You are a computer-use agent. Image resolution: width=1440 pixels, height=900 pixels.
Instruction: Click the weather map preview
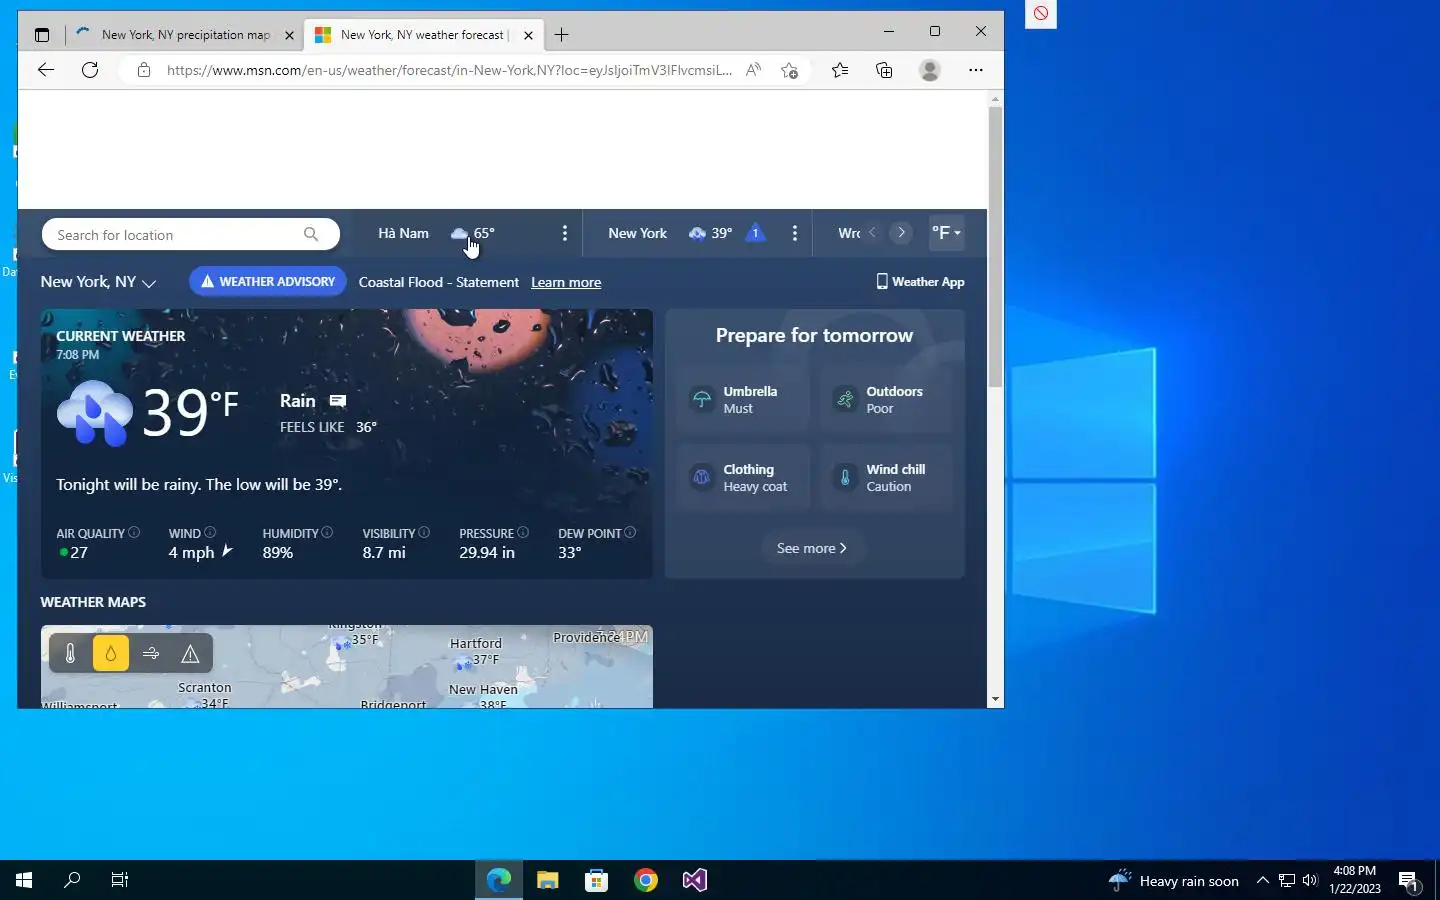[347, 667]
